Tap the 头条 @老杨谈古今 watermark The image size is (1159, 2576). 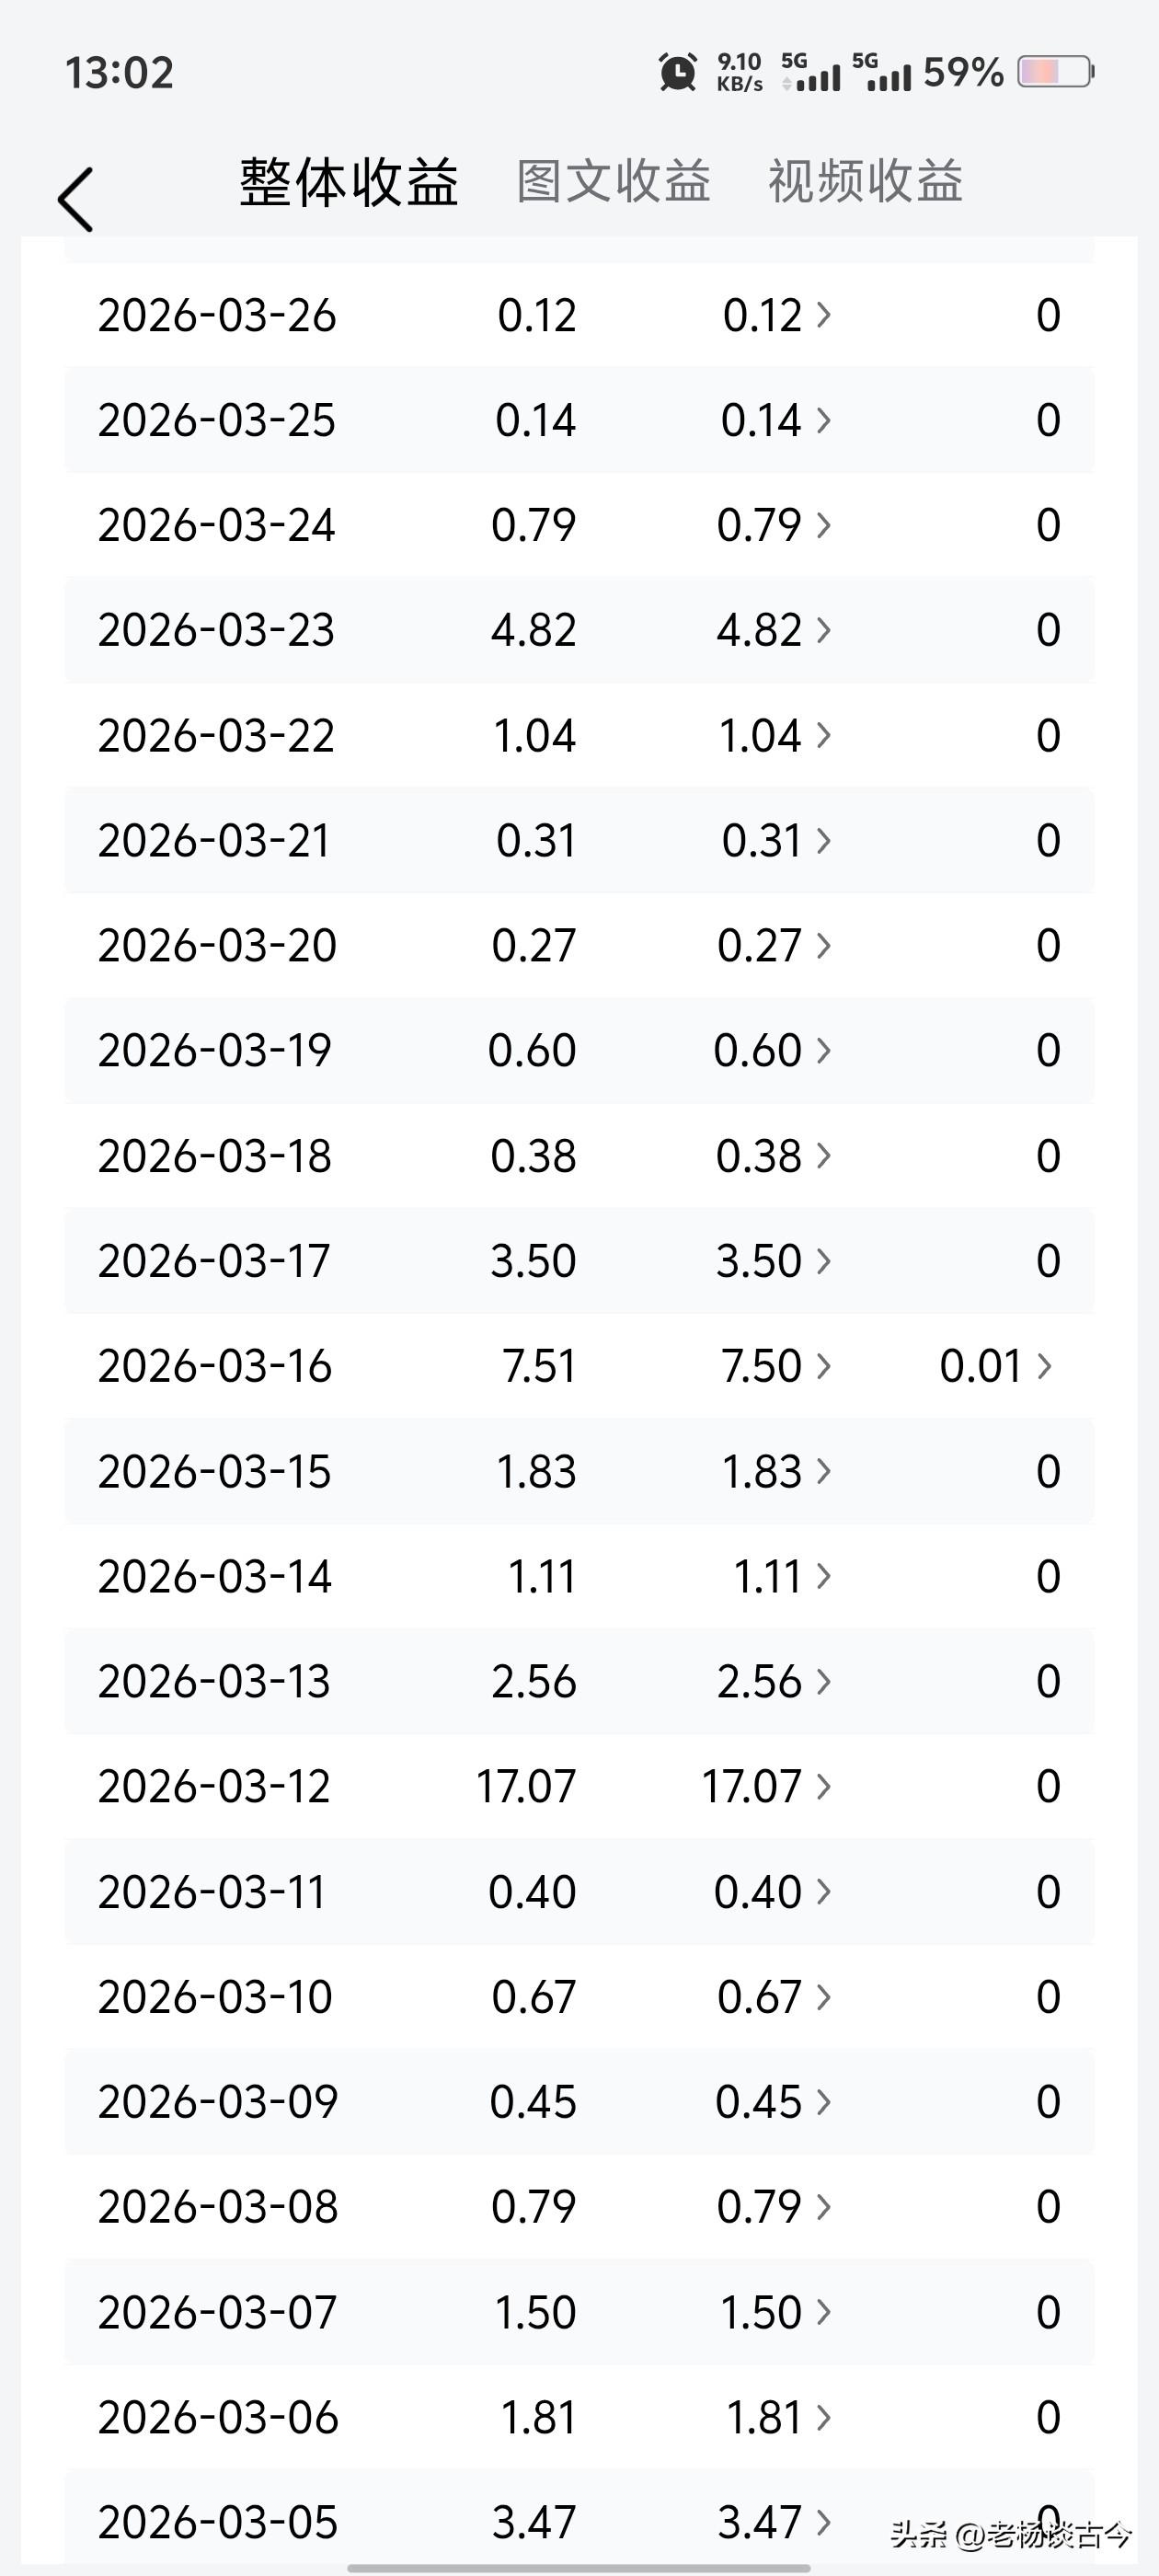point(1011,2534)
